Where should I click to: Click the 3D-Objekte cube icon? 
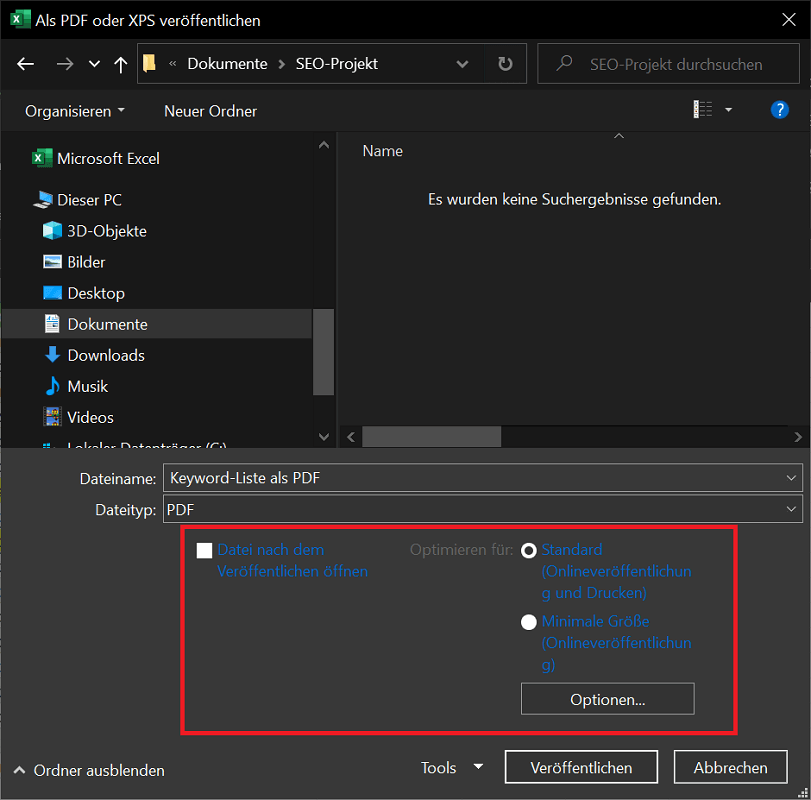click(52, 231)
